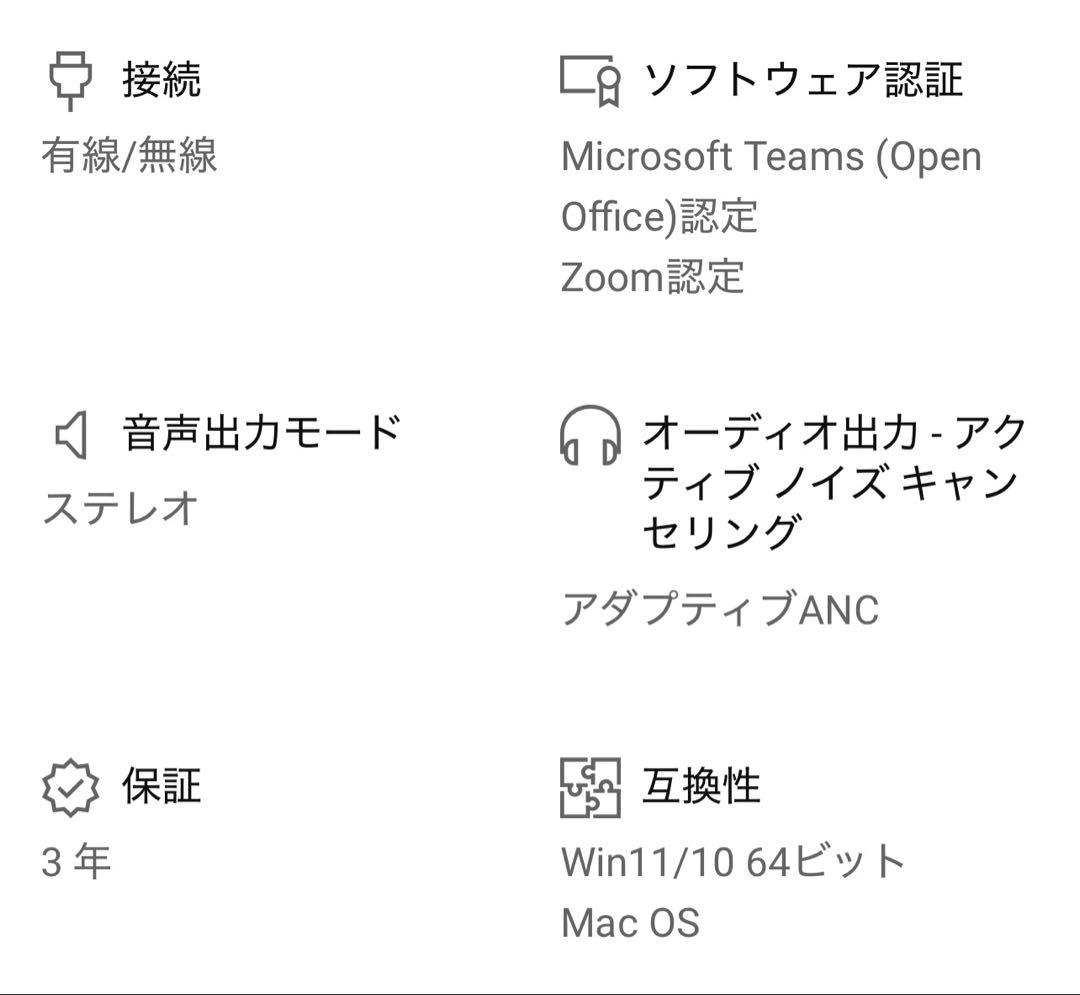Click the 音声出力モード heading
The image size is (1080, 995).
(x=262, y=434)
